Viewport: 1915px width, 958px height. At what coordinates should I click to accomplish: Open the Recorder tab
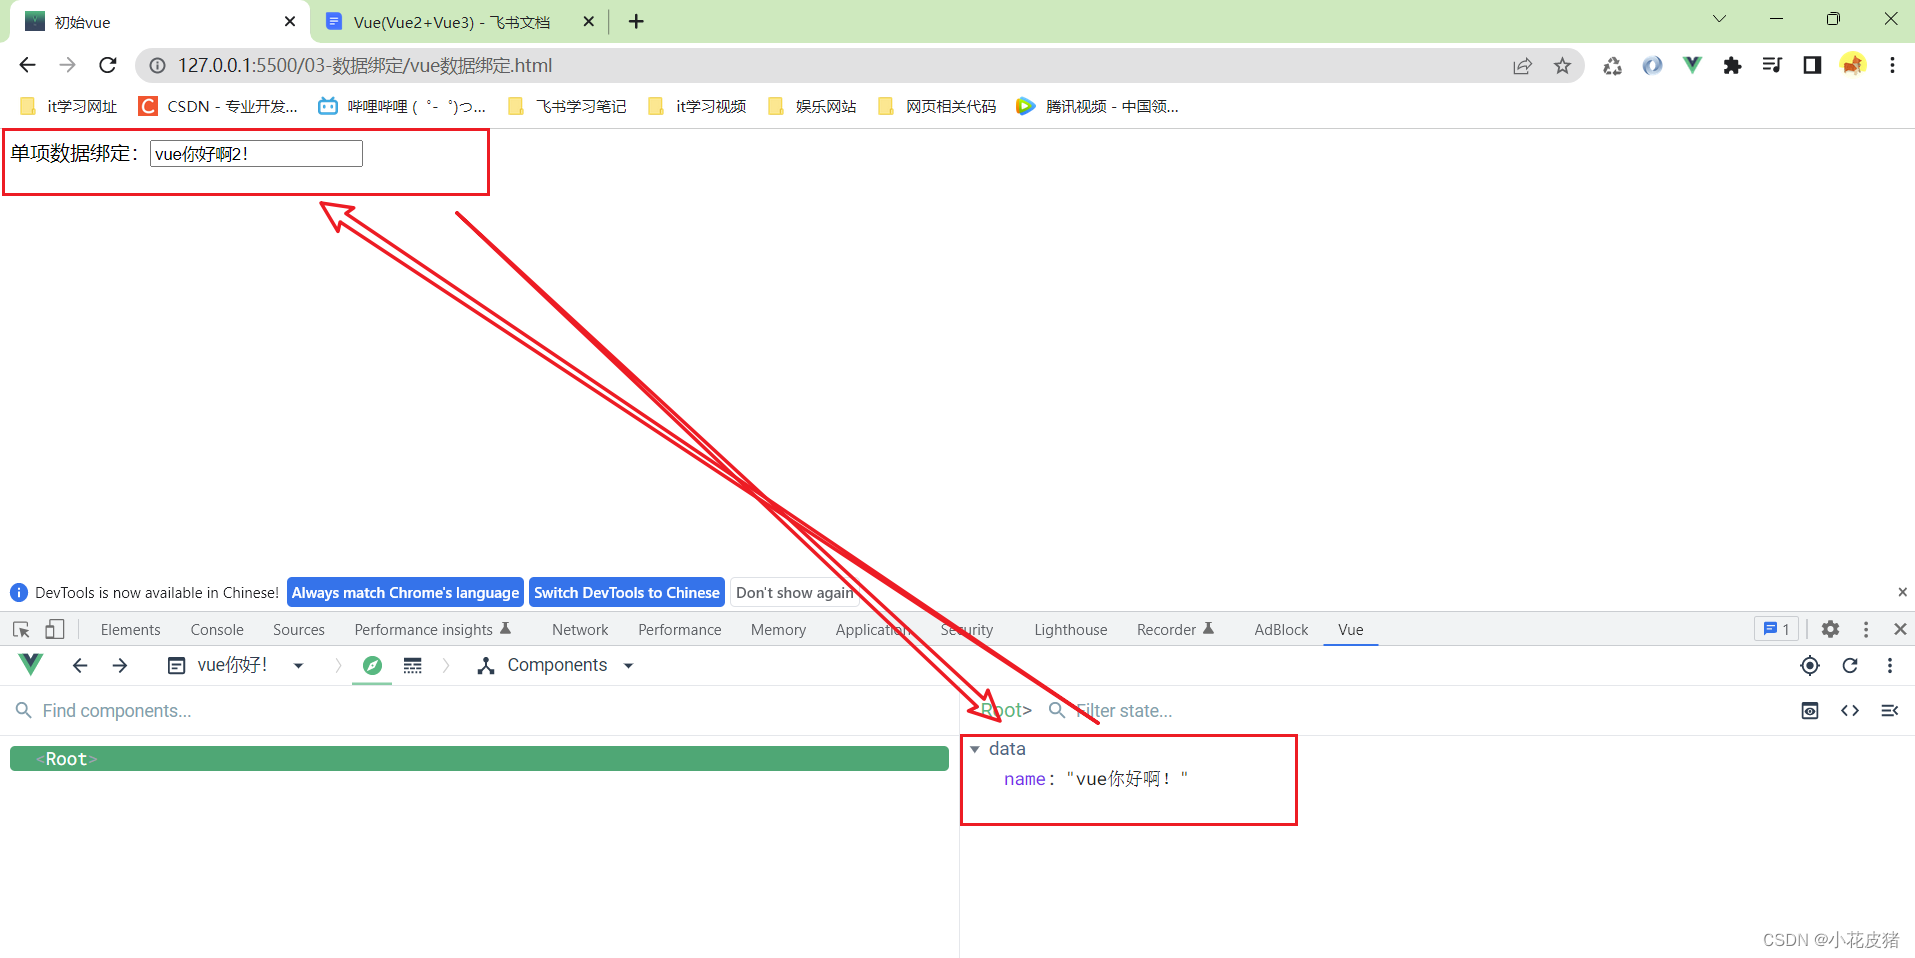(x=1175, y=629)
